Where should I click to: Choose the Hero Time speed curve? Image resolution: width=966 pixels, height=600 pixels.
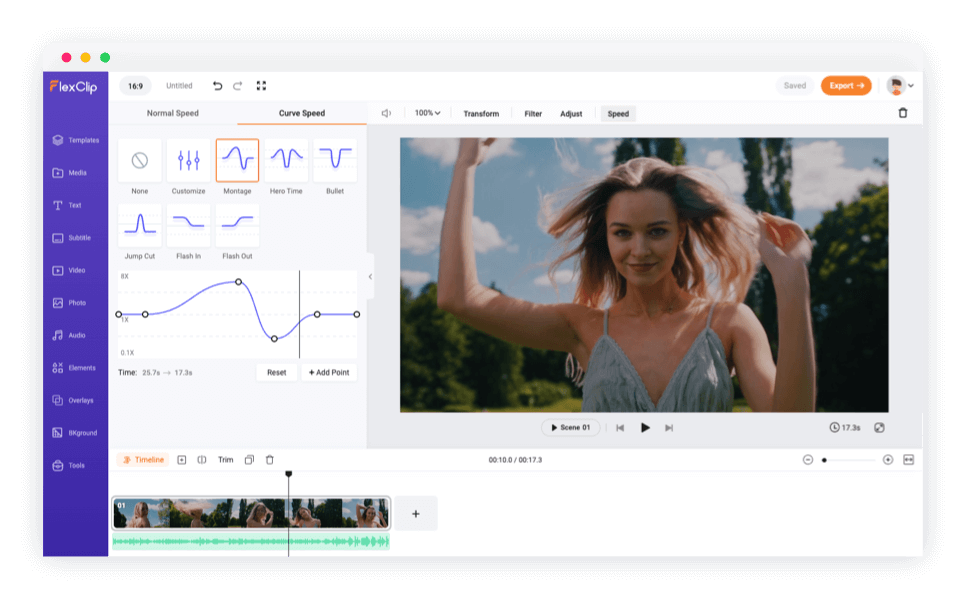[x=286, y=160]
